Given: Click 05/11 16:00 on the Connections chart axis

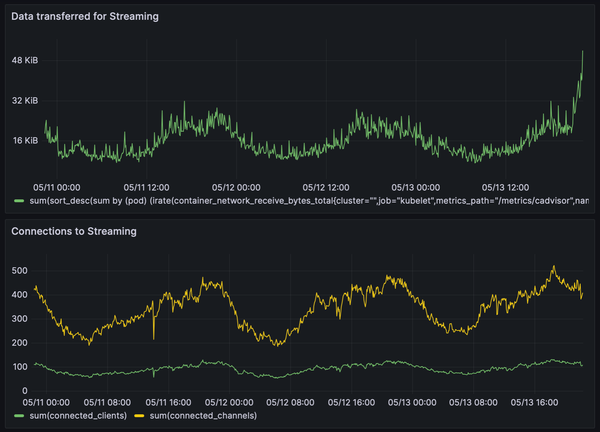Looking at the screenshot, I should [168, 403].
